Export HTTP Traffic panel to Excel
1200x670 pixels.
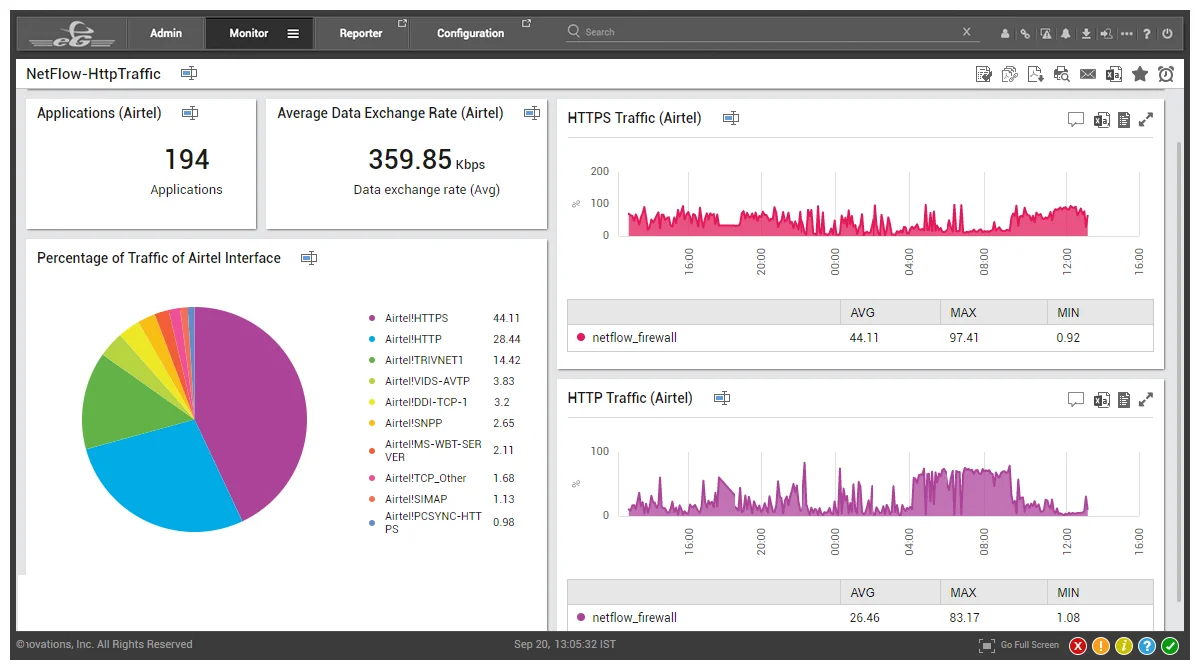[1101, 400]
